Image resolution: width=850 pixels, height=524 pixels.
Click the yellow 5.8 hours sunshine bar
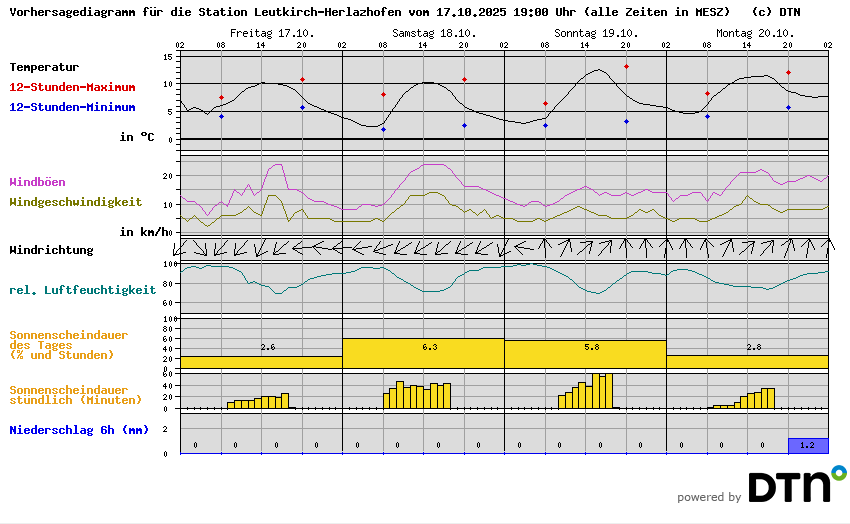tap(585, 354)
